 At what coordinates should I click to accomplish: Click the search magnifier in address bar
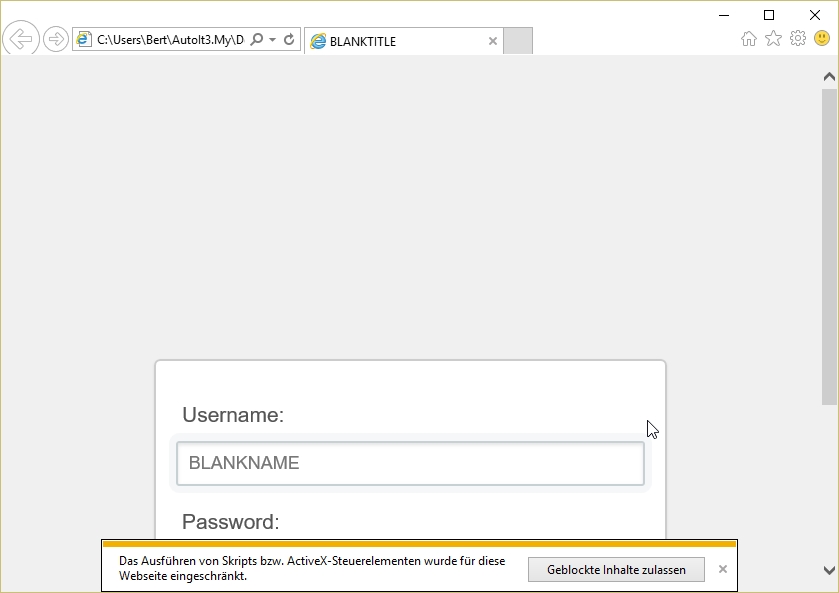click(x=257, y=40)
